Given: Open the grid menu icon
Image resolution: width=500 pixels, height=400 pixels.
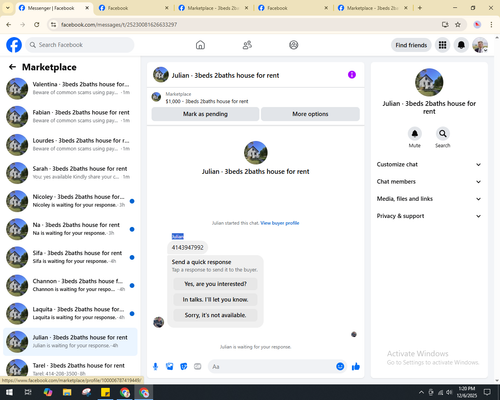Looking at the screenshot, I should point(442,45).
